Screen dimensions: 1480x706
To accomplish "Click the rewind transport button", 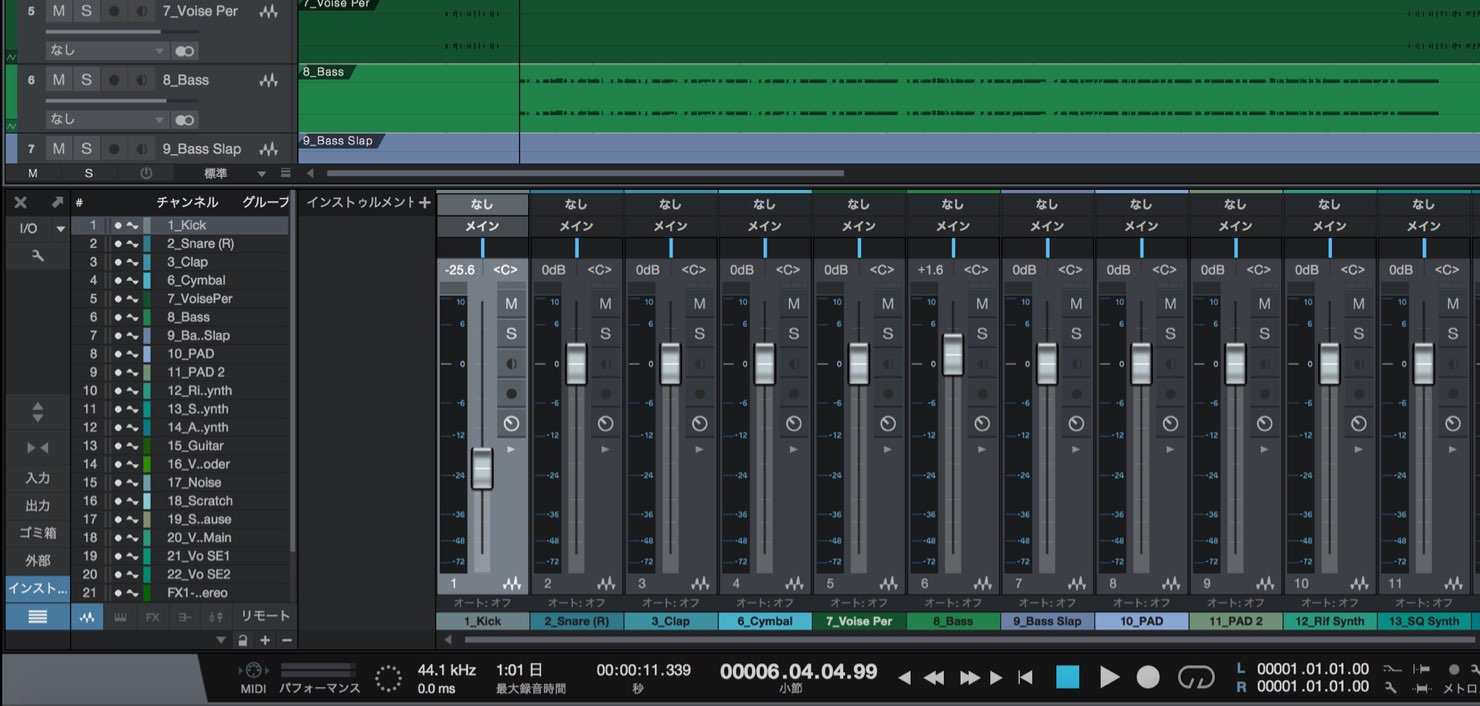I will point(934,677).
